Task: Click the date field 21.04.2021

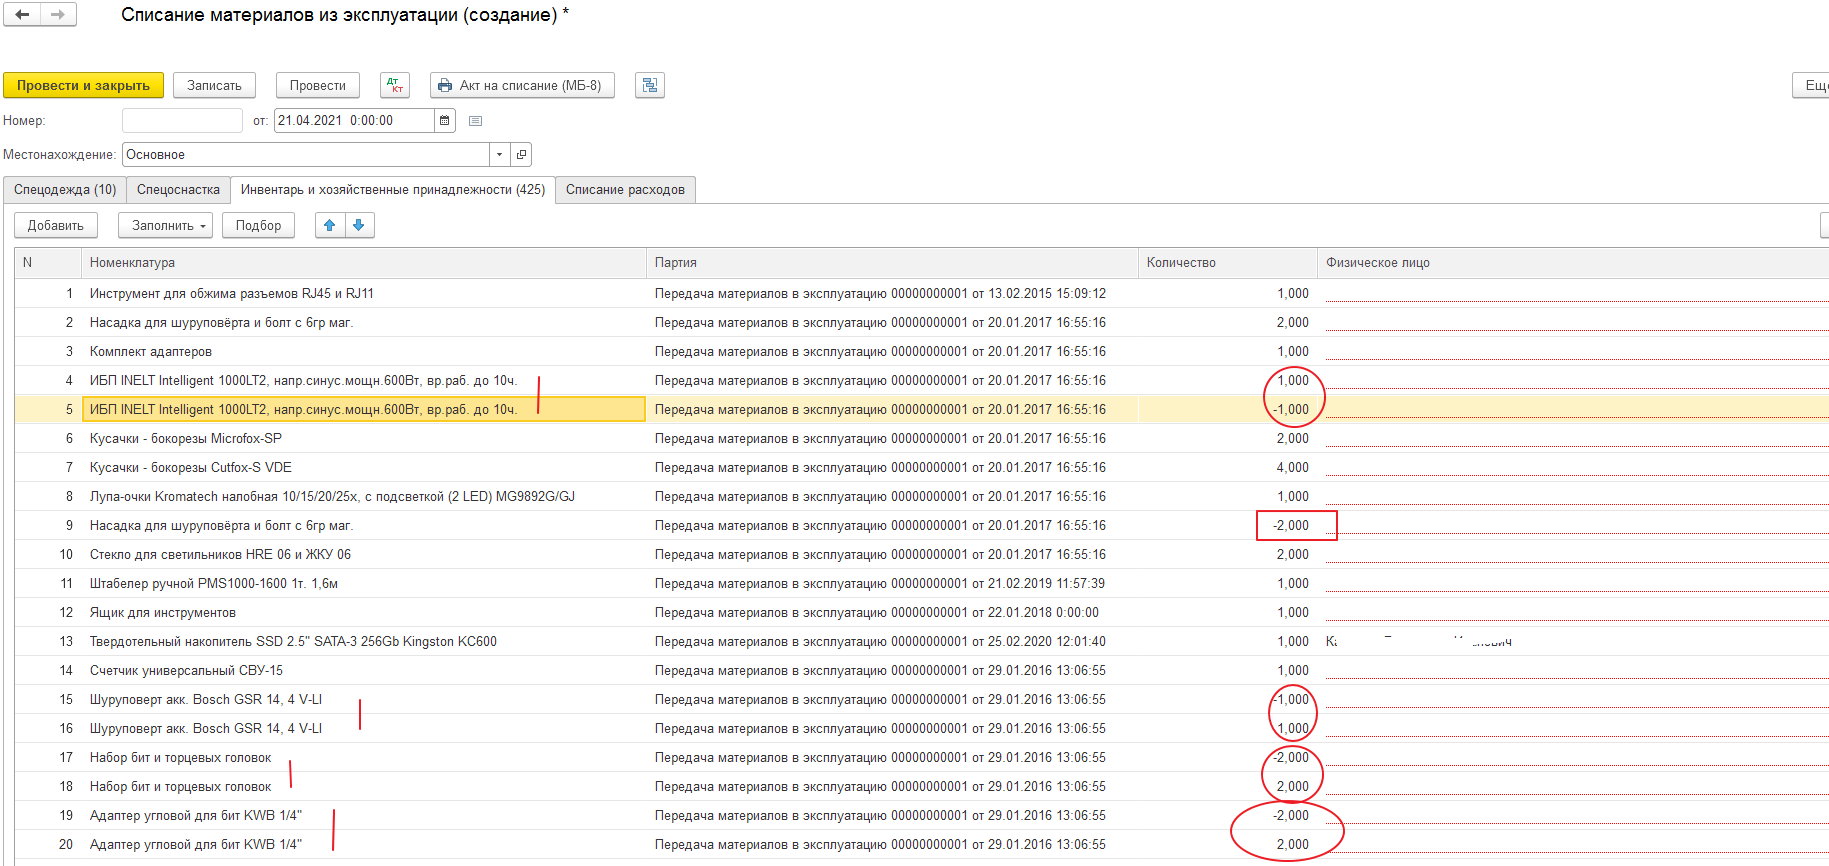Action: pos(354,121)
